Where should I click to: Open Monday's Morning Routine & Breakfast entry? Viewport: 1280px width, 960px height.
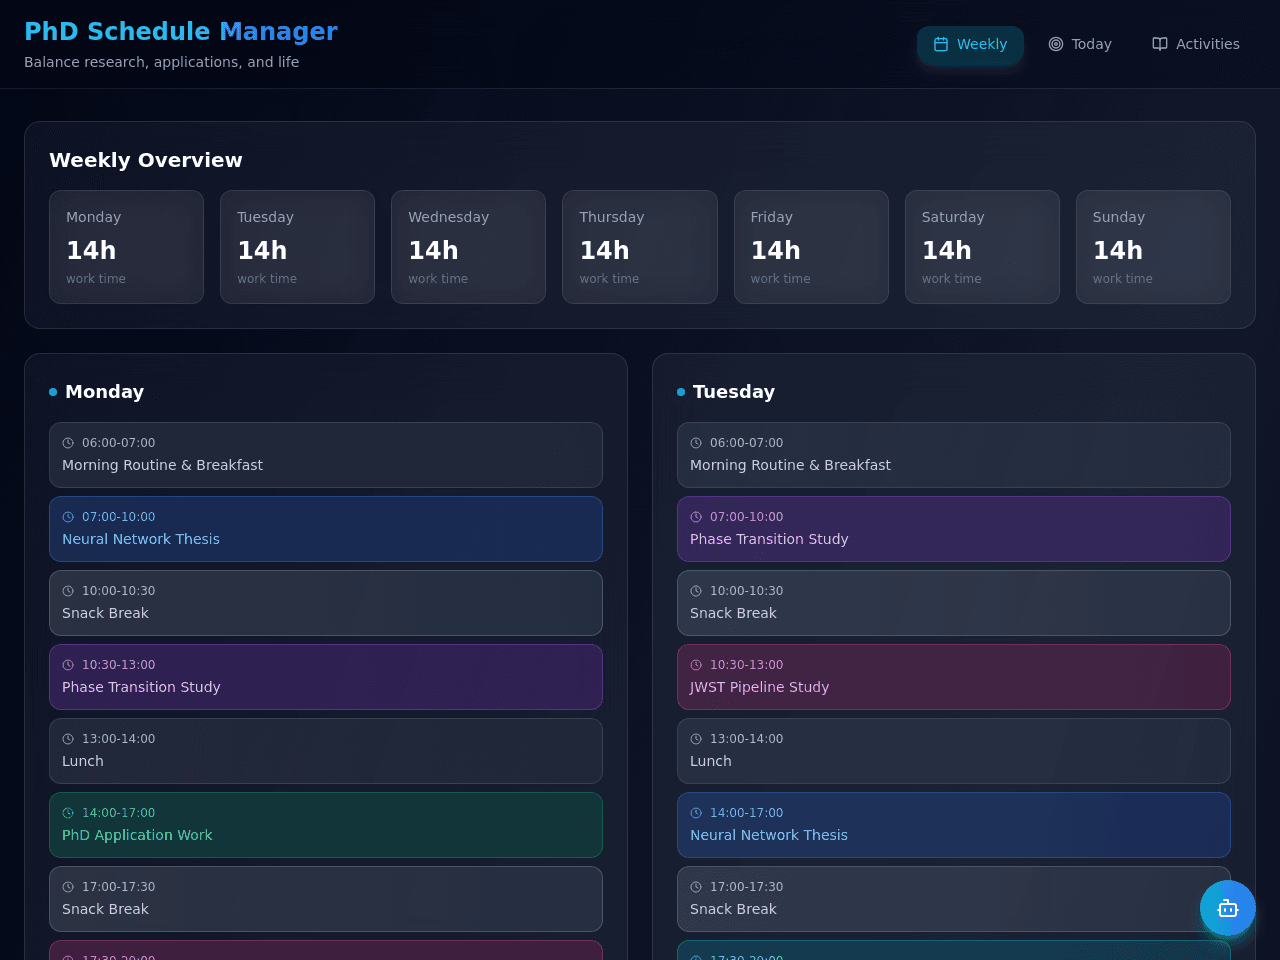[x=326, y=455]
